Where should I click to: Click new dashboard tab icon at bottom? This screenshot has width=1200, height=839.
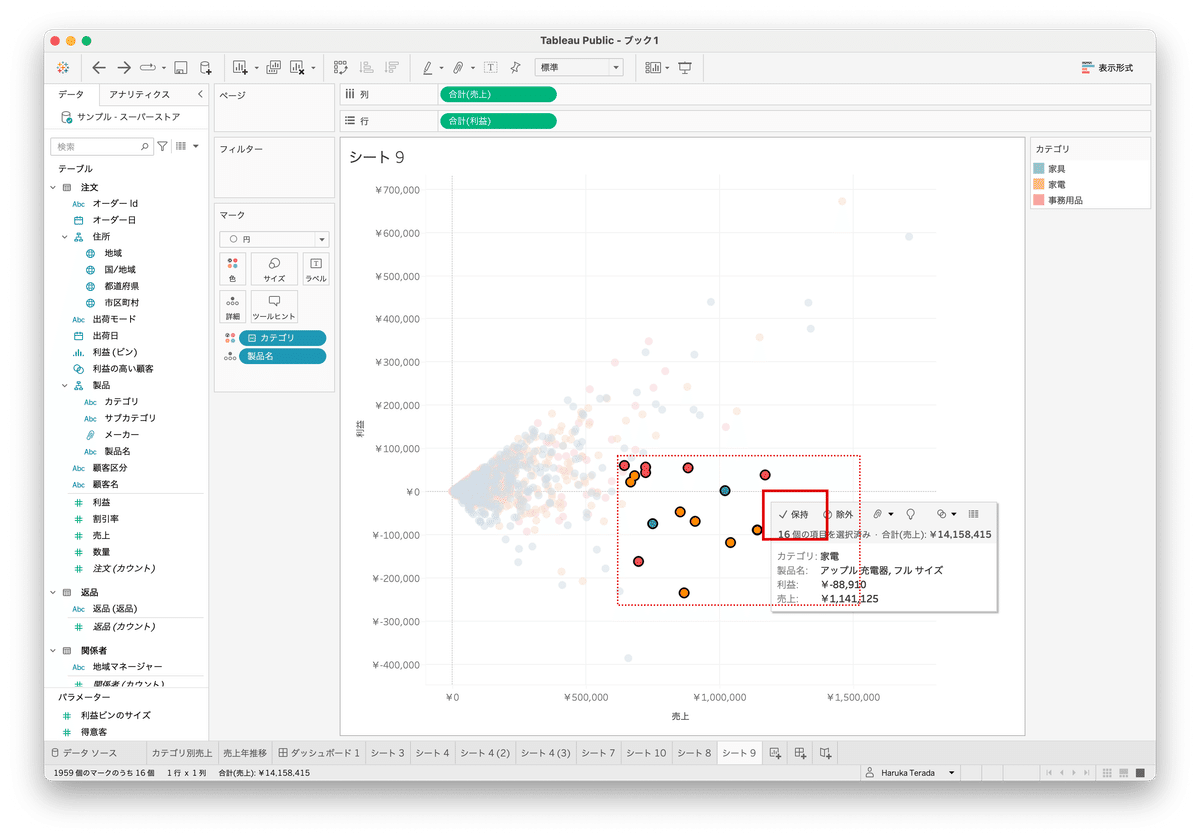click(x=800, y=752)
